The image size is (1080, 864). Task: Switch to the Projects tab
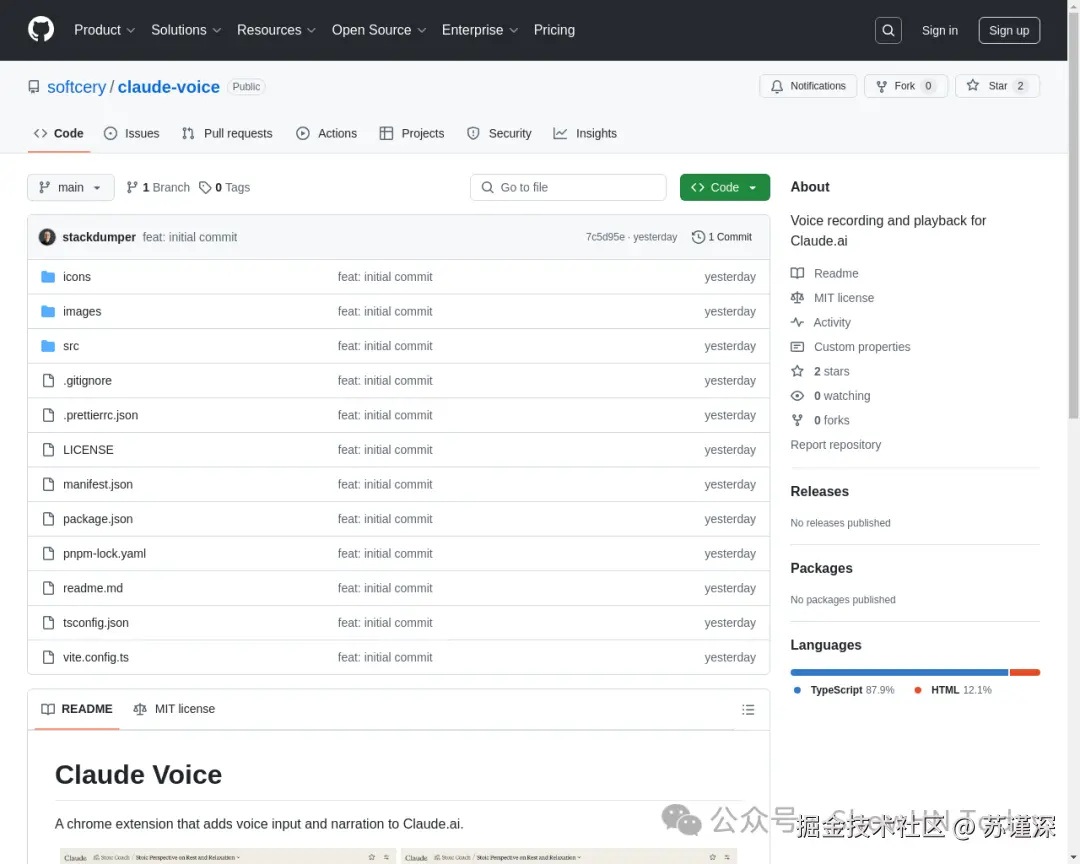tap(412, 134)
